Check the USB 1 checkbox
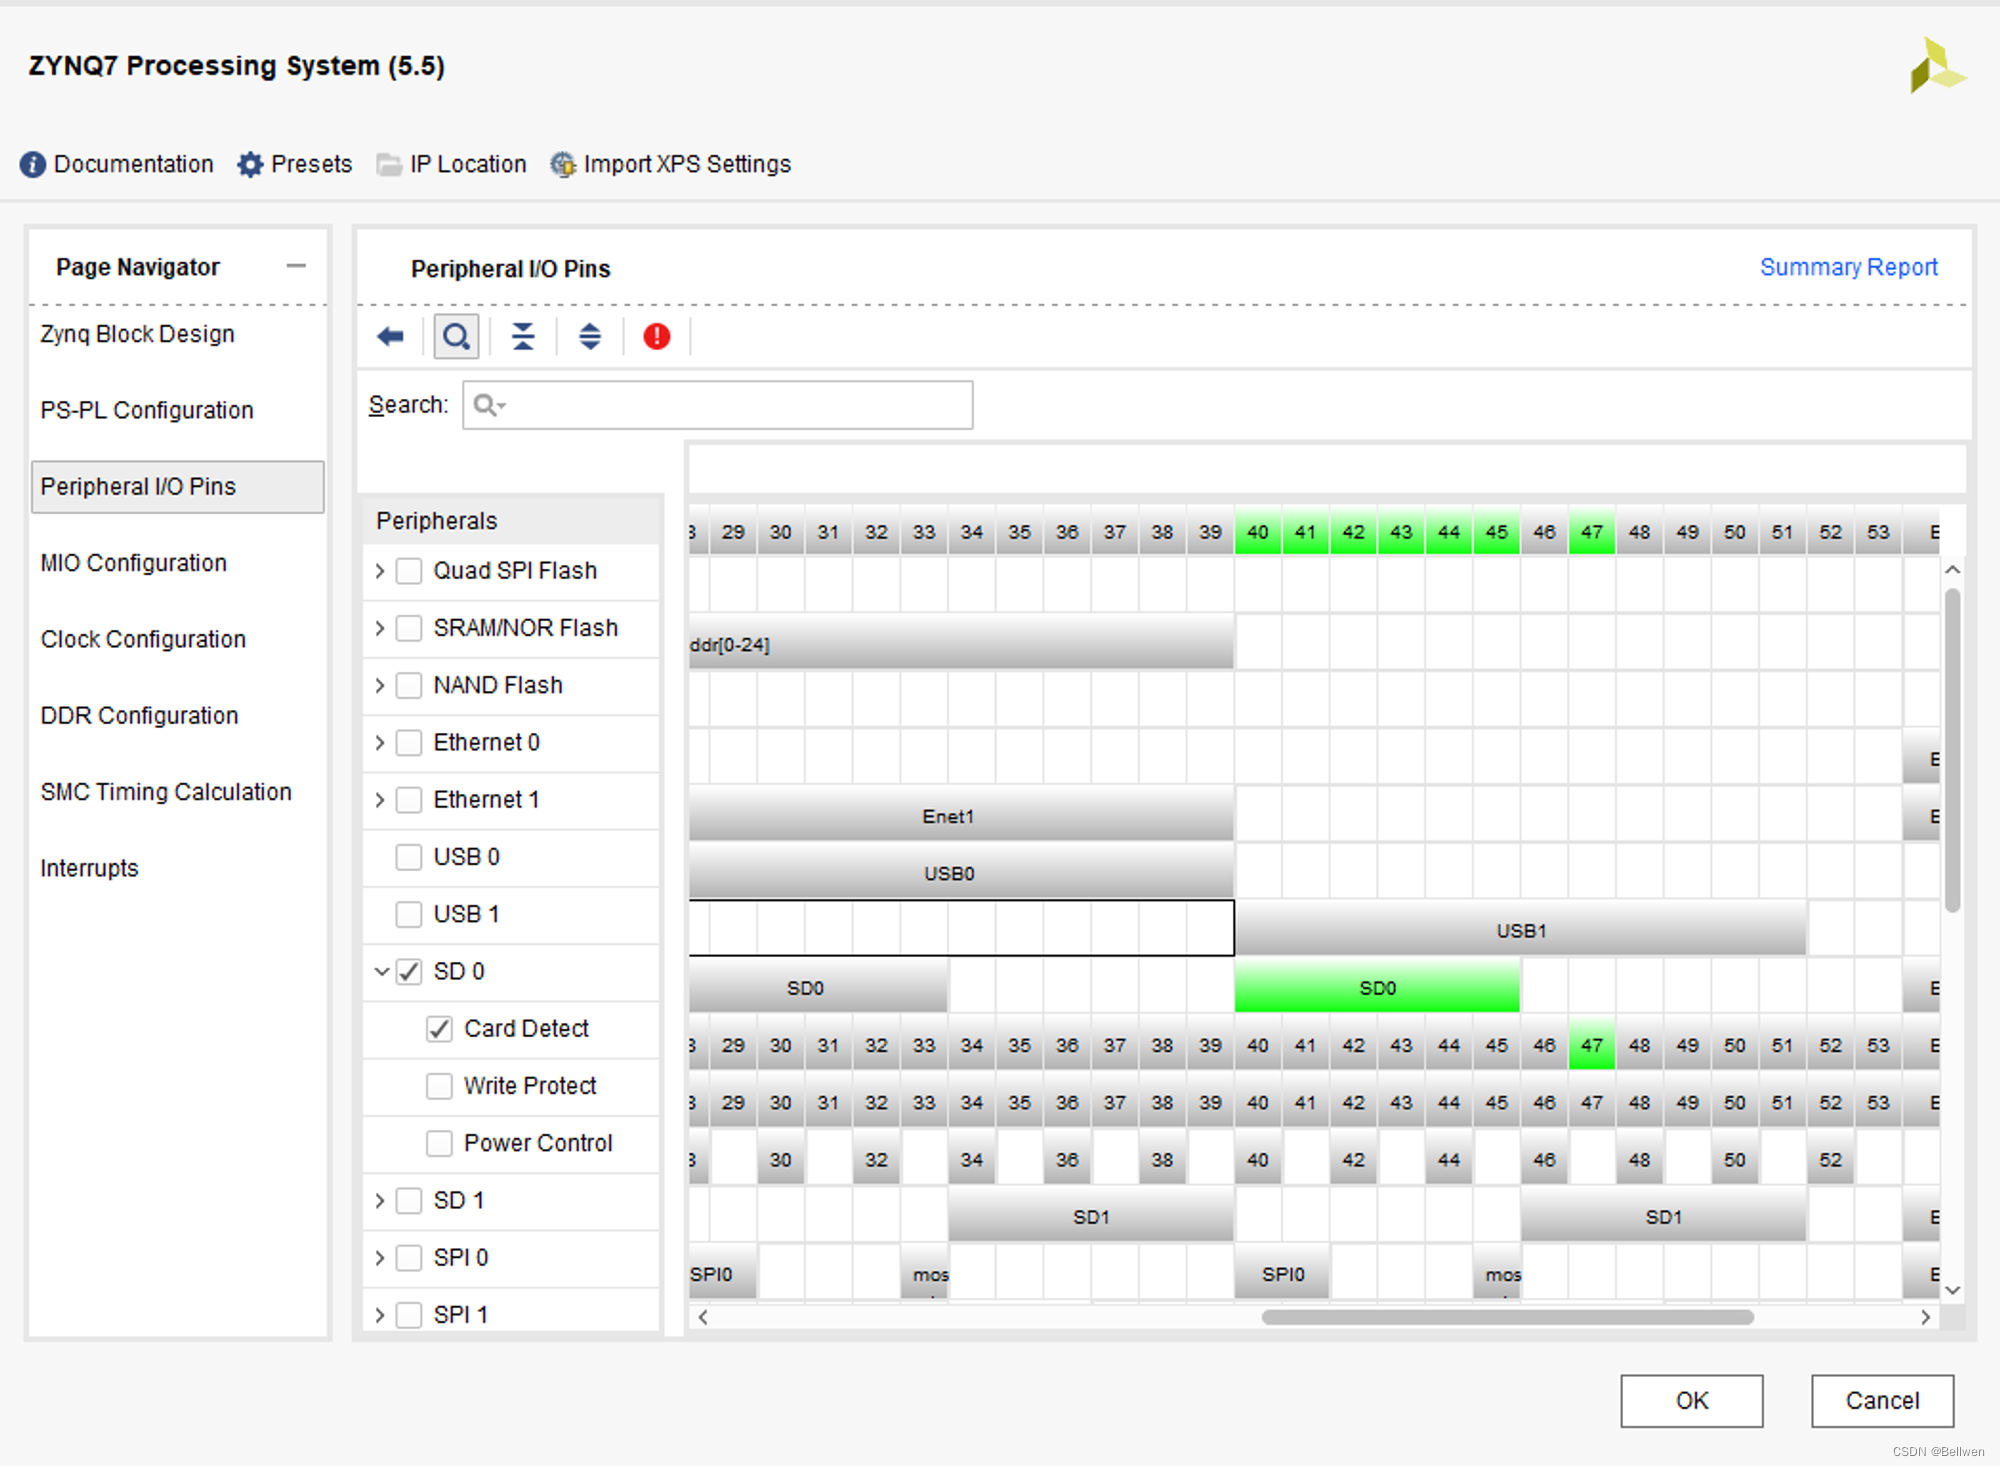Screen dimensions: 2000x1466 point(409,914)
